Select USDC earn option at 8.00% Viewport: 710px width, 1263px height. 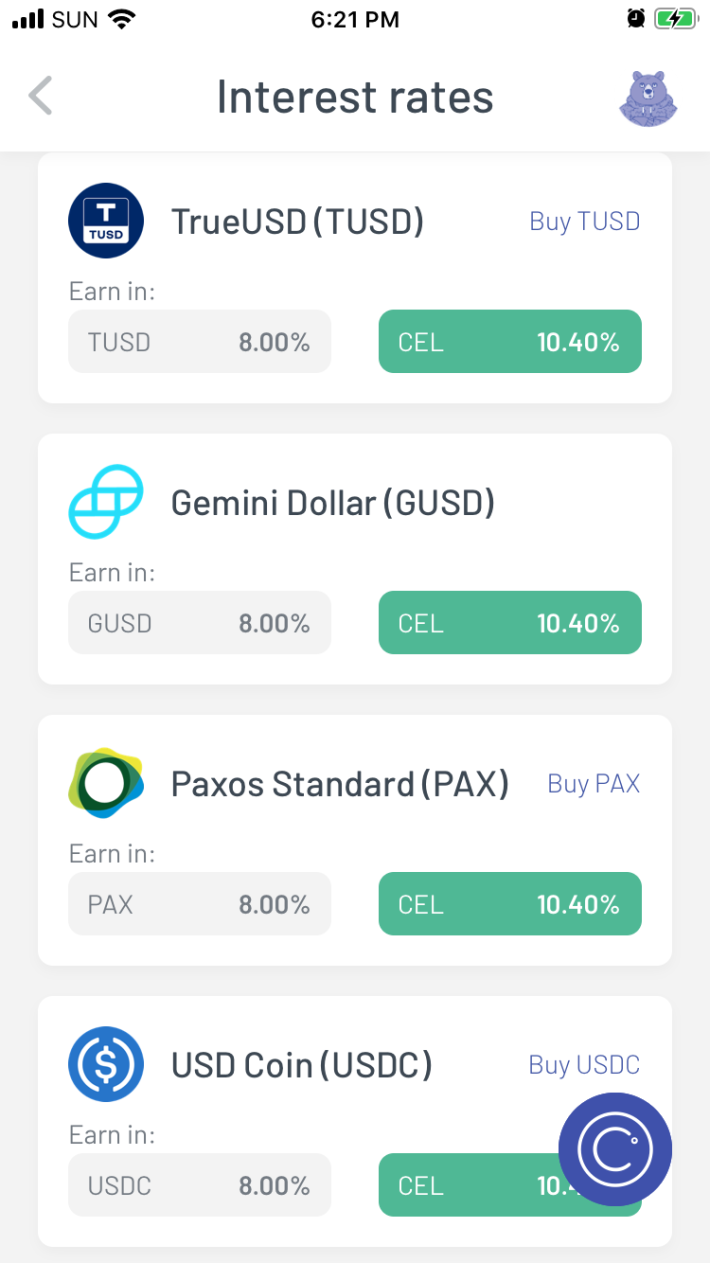(x=199, y=1185)
